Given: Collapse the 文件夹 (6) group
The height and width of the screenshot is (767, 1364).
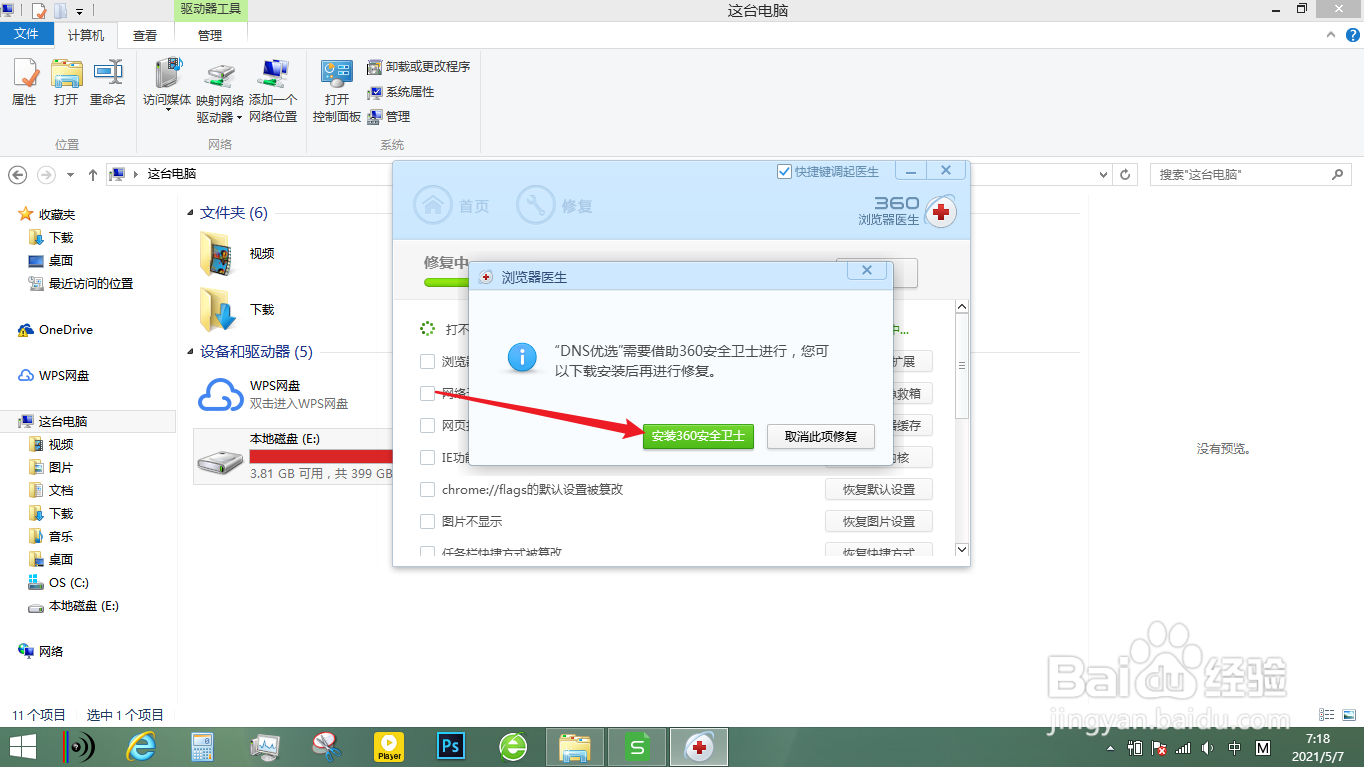Looking at the screenshot, I should 191,213.
